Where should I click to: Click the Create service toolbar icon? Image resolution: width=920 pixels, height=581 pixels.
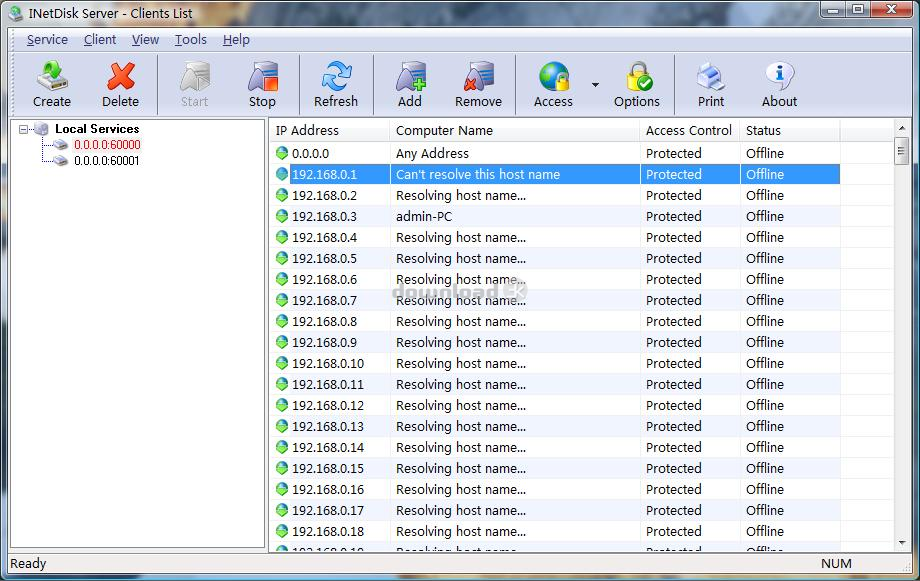coord(52,76)
